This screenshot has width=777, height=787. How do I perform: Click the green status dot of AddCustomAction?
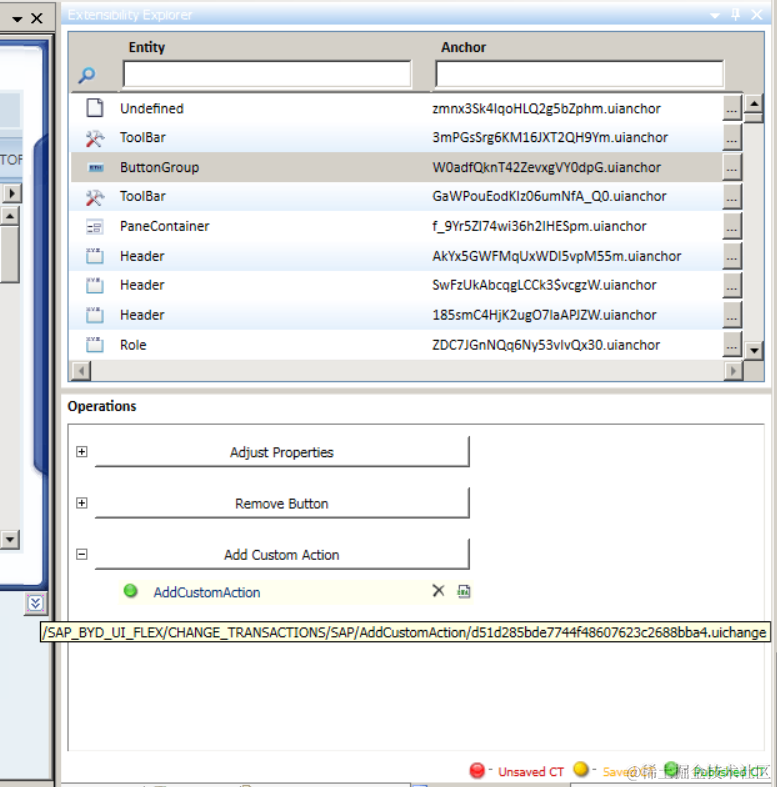[131, 591]
